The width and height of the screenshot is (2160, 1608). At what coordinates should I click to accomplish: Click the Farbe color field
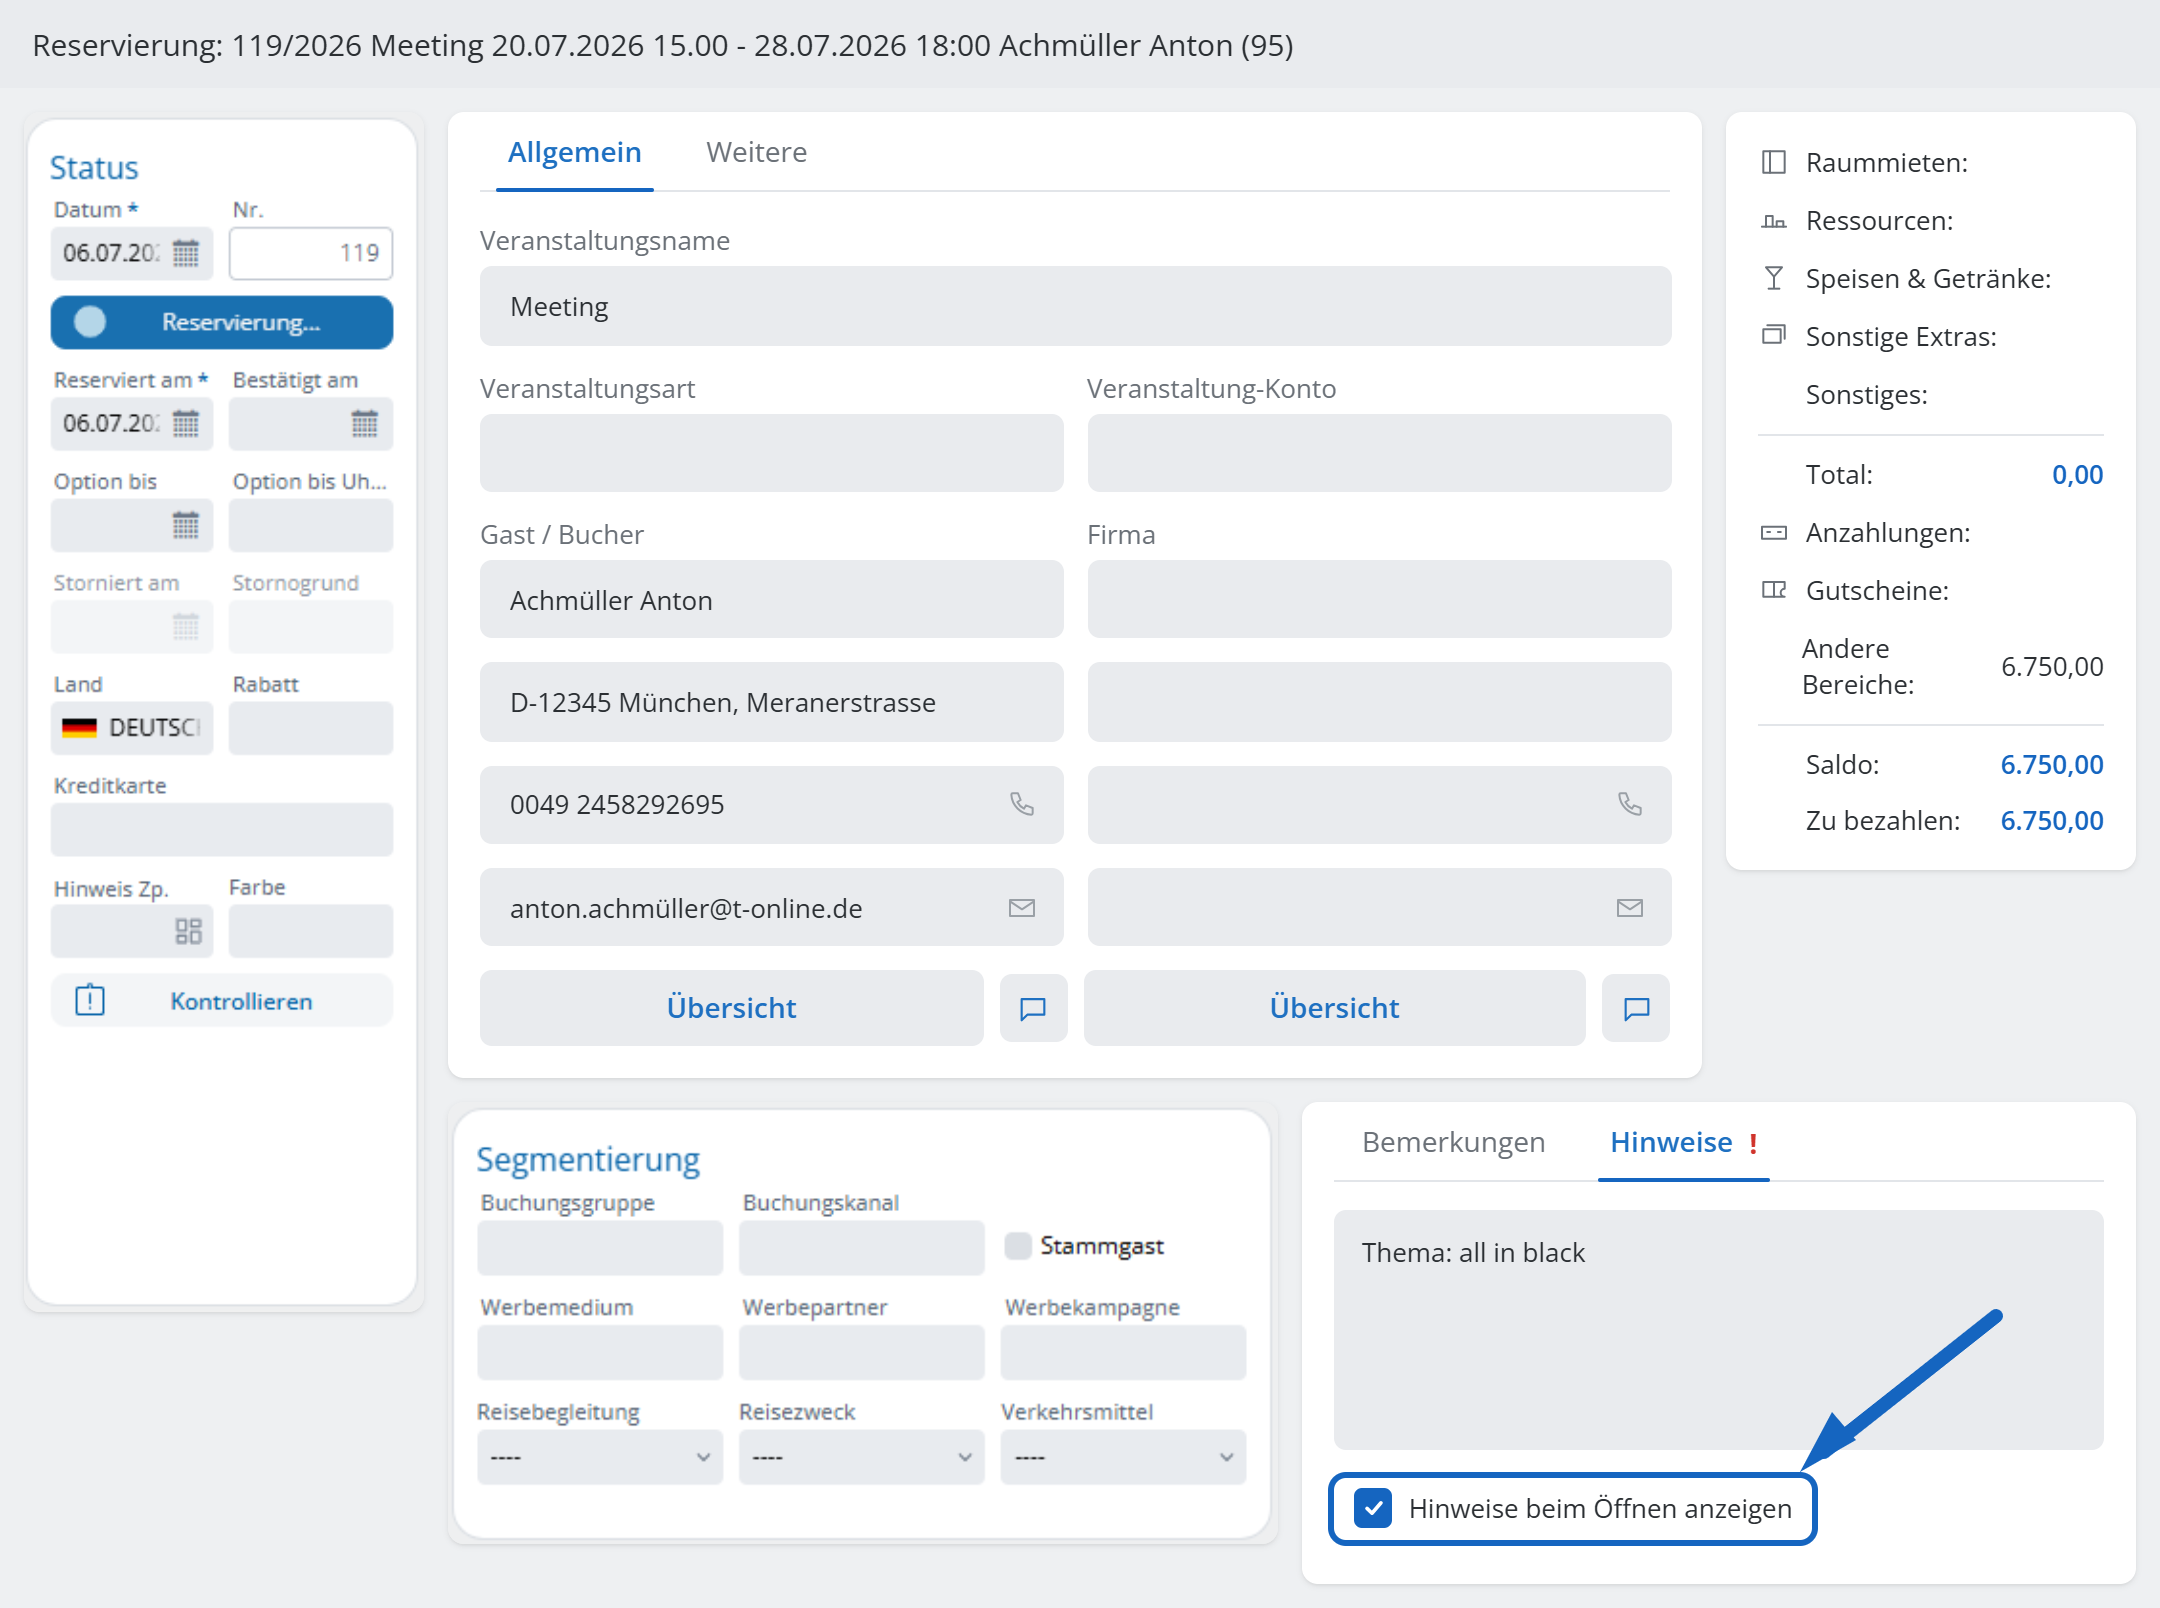click(x=311, y=931)
